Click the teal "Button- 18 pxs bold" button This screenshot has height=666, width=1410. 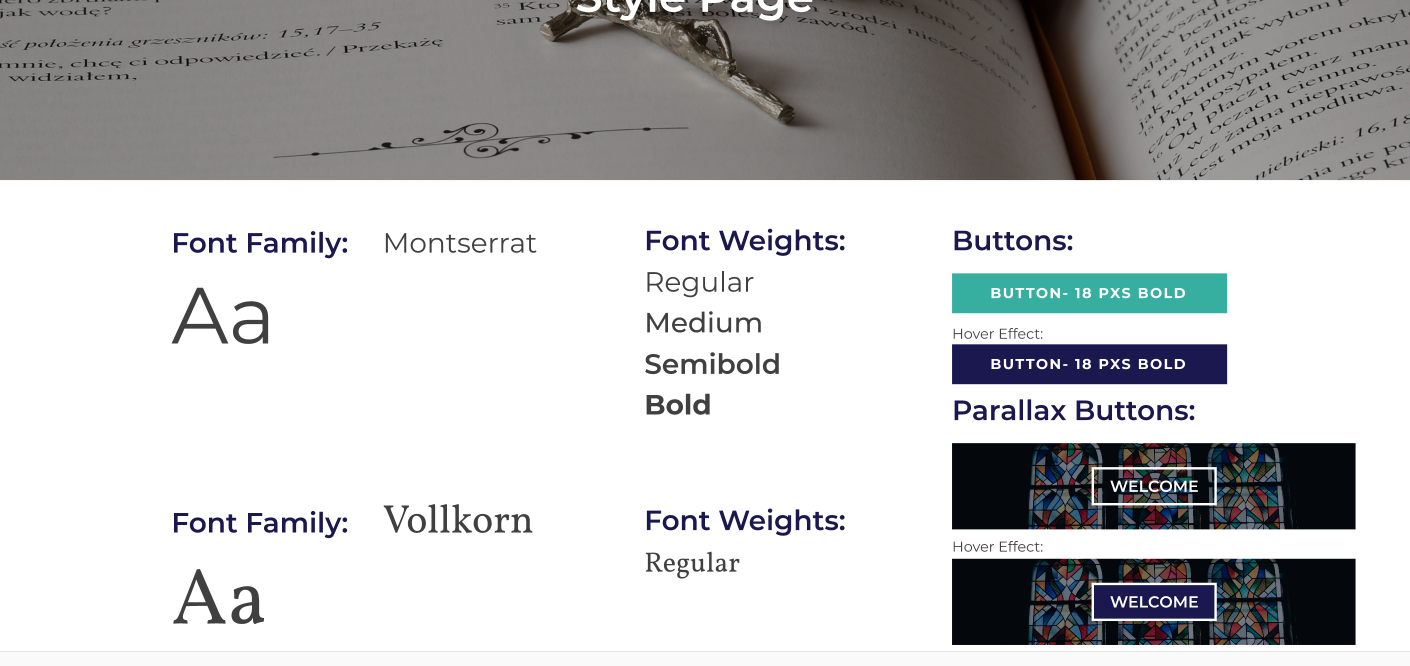point(1089,293)
